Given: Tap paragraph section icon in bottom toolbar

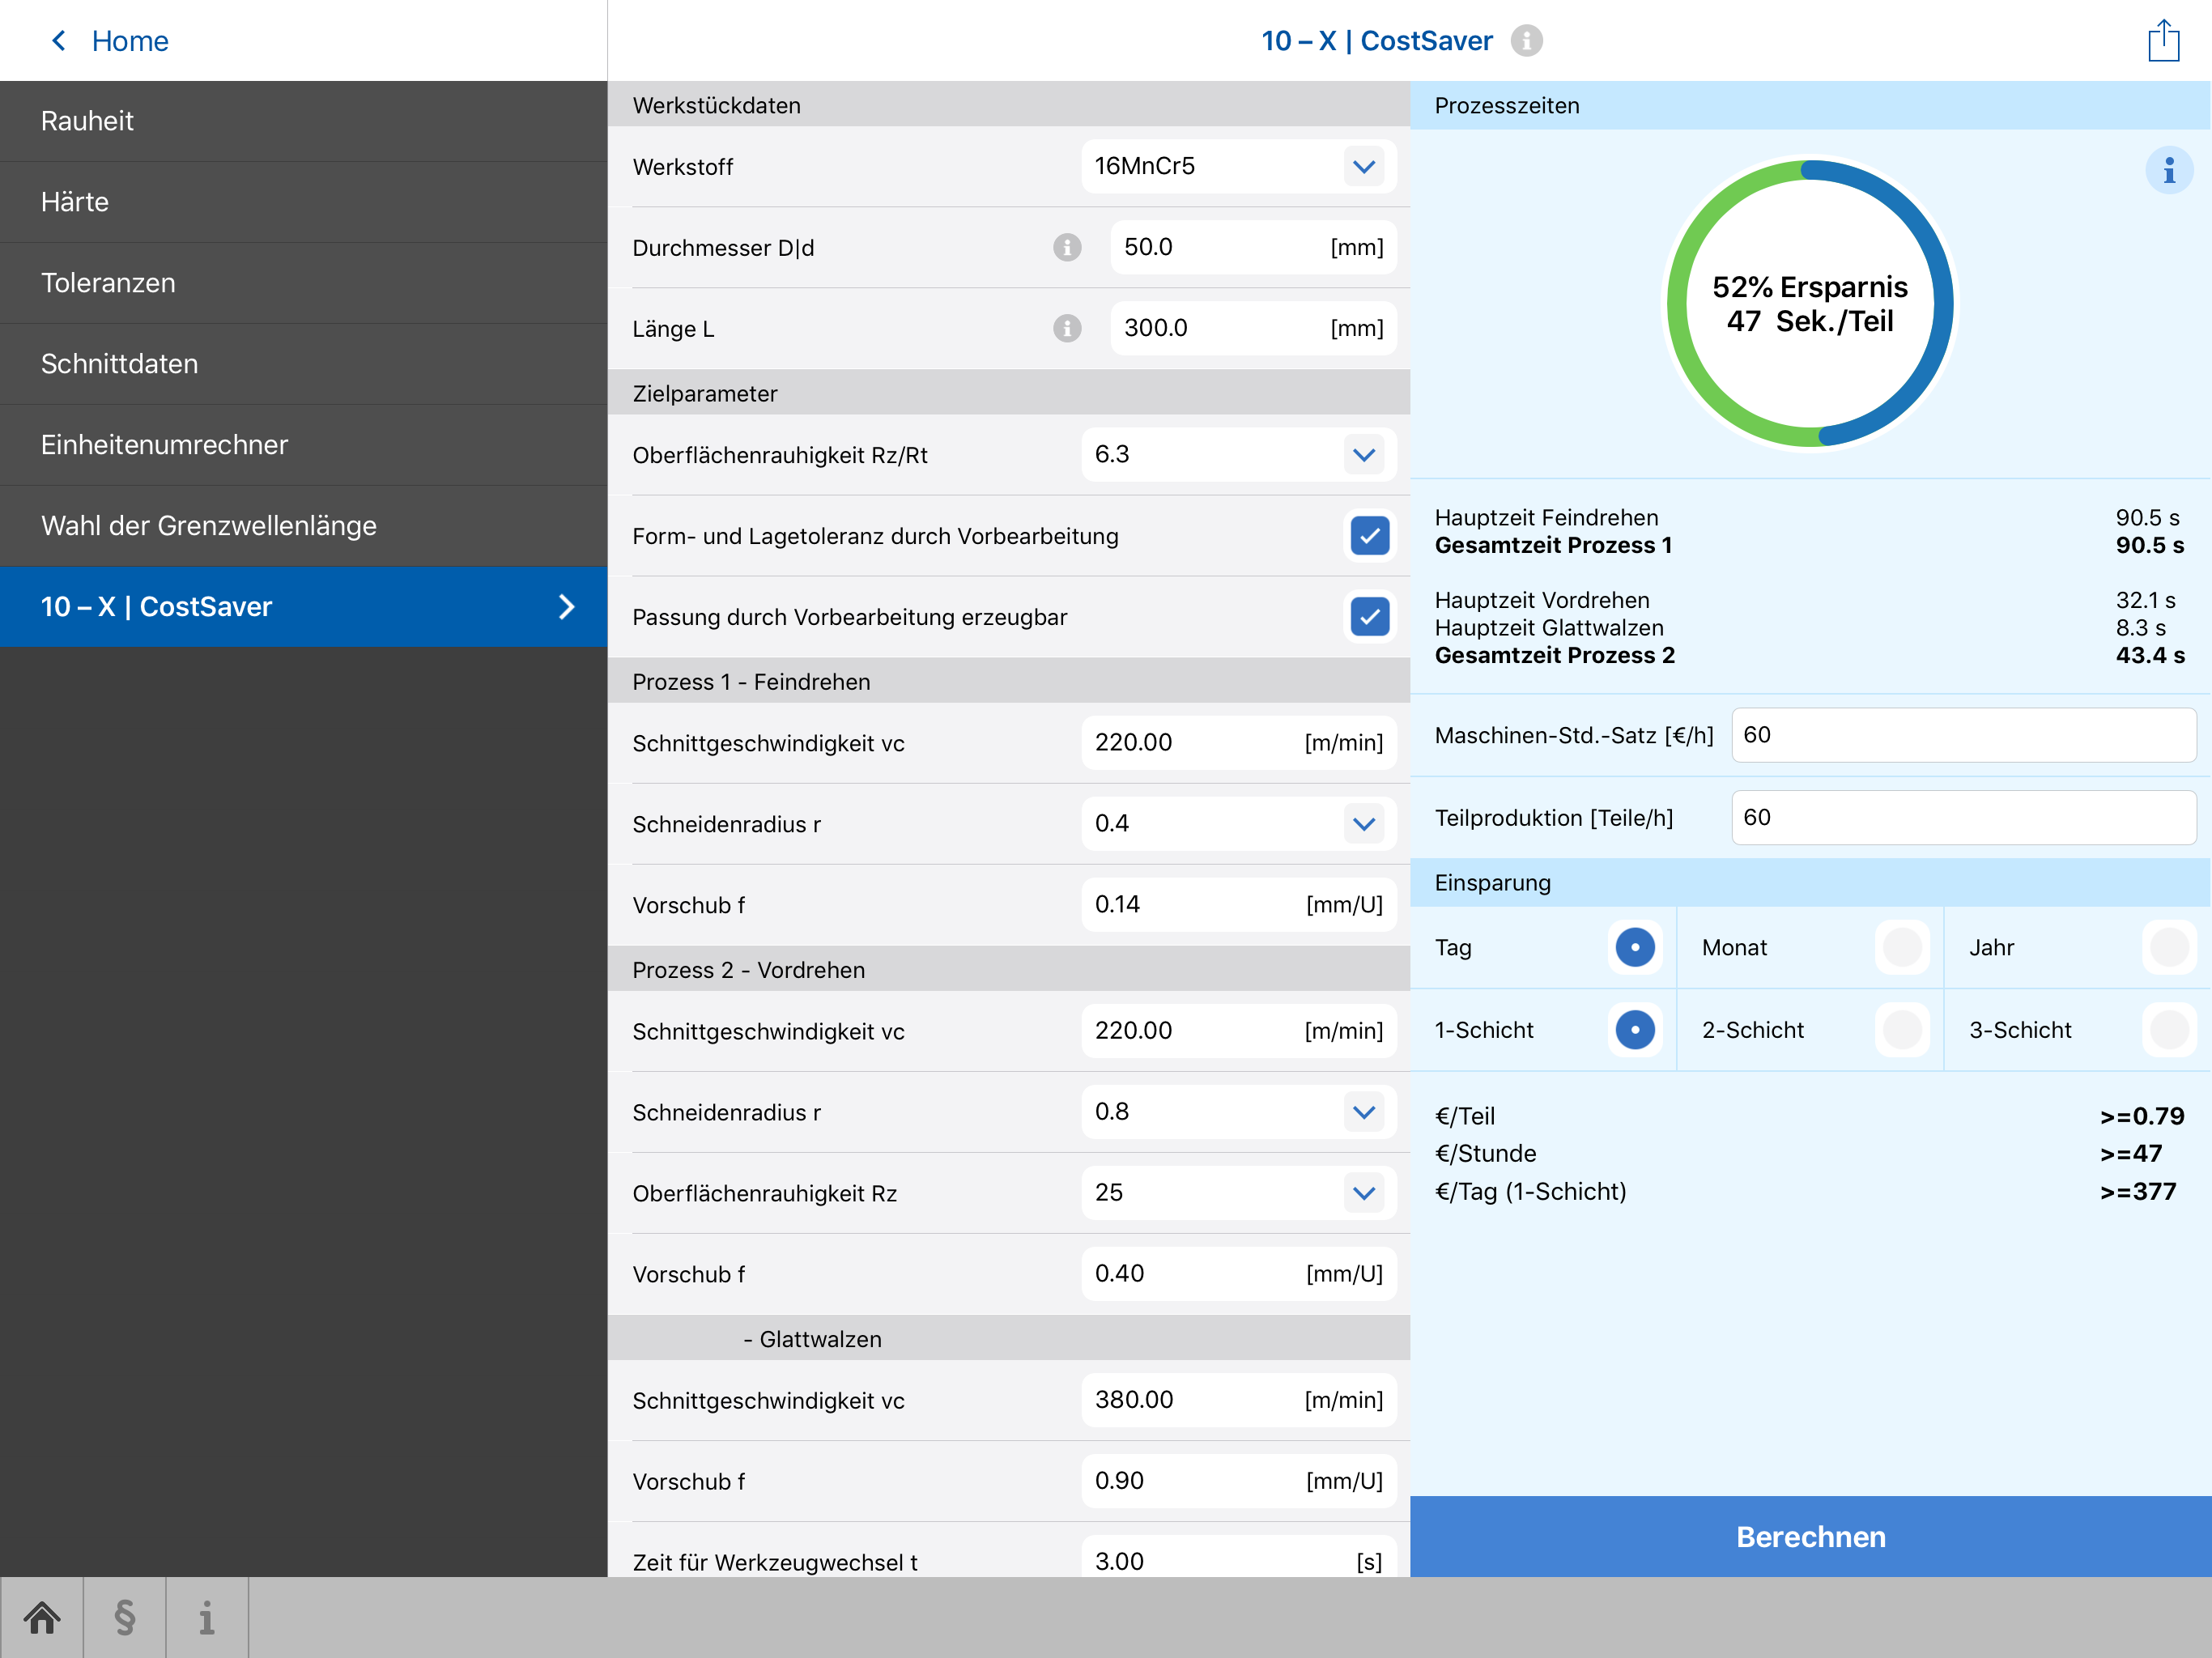Looking at the screenshot, I should click(124, 1617).
